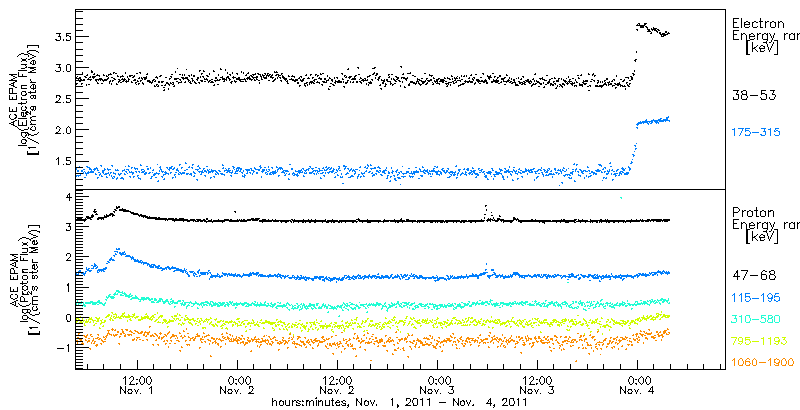
Task: Select the blue 115-195 proton legend label
Action: [x=756, y=297]
